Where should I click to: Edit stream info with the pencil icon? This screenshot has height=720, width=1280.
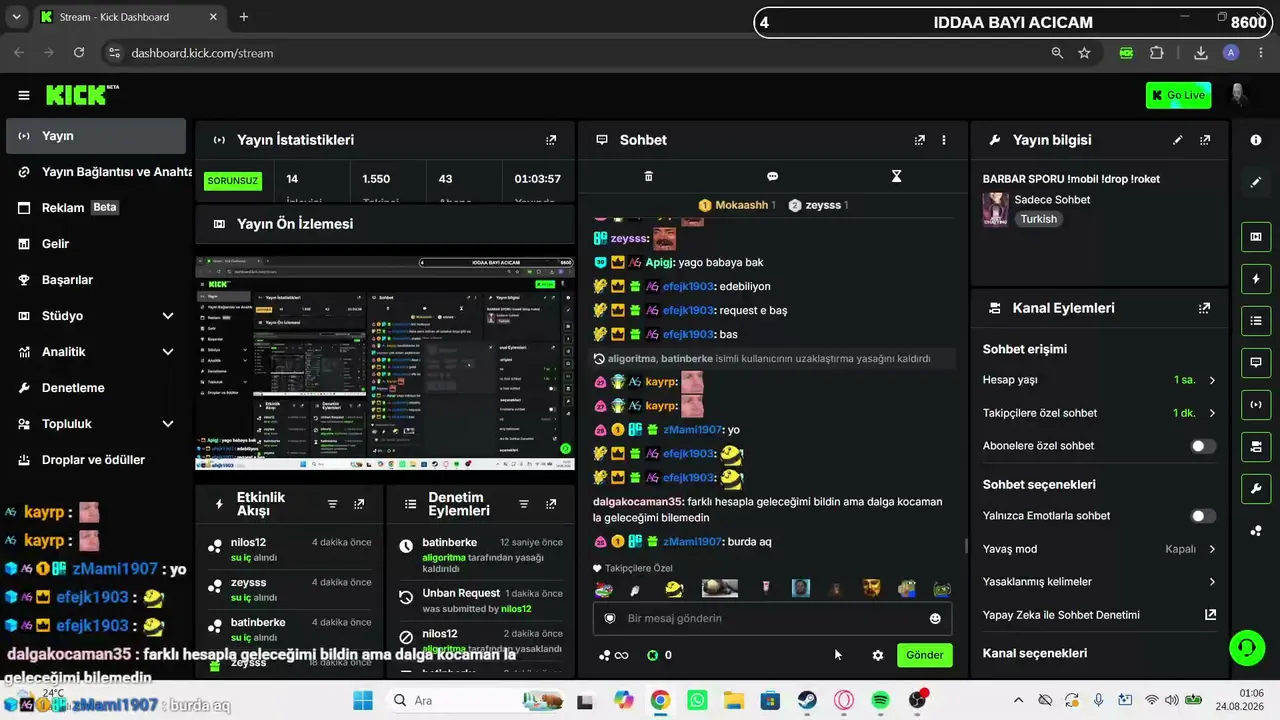(1178, 140)
